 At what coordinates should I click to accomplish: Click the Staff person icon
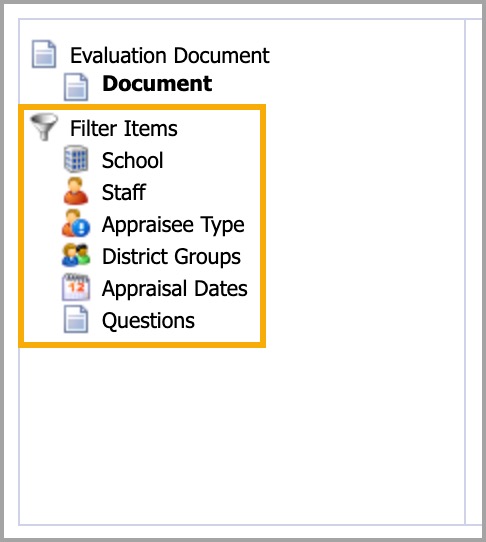[76, 190]
